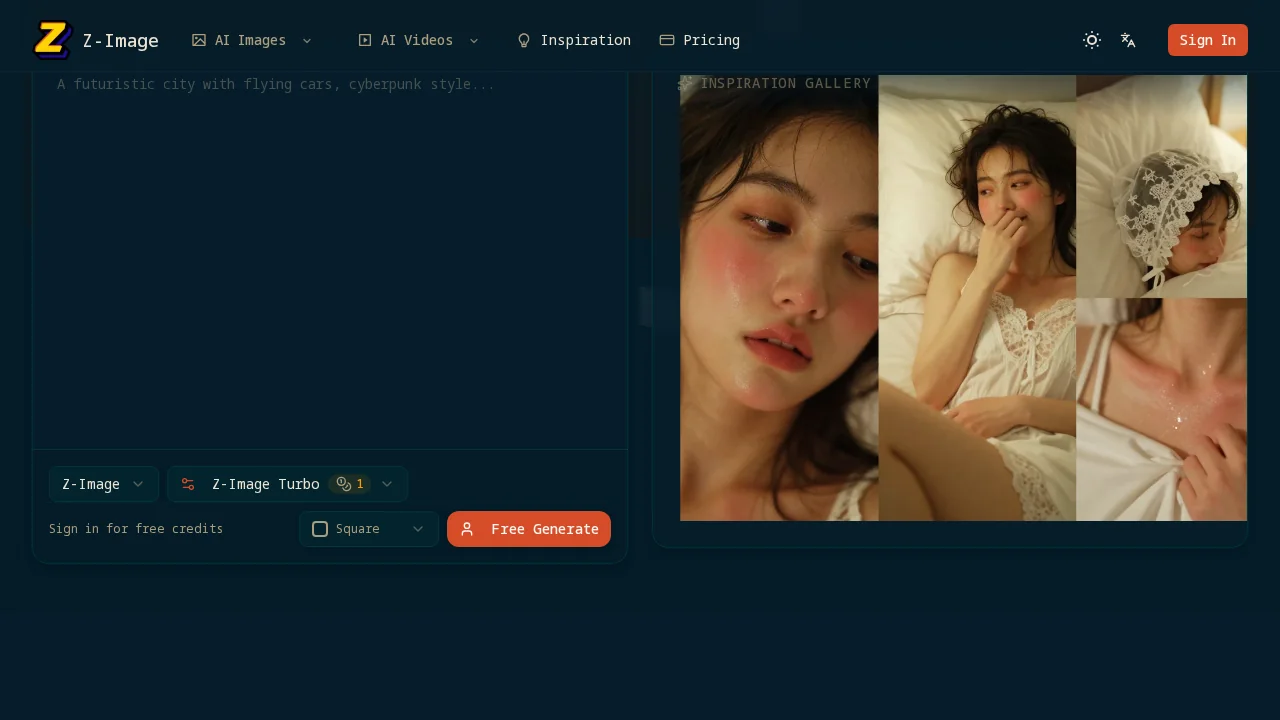Screen dimensions: 1280x720
Task: Click the coin badge showing 1 credit
Action: click(x=350, y=484)
